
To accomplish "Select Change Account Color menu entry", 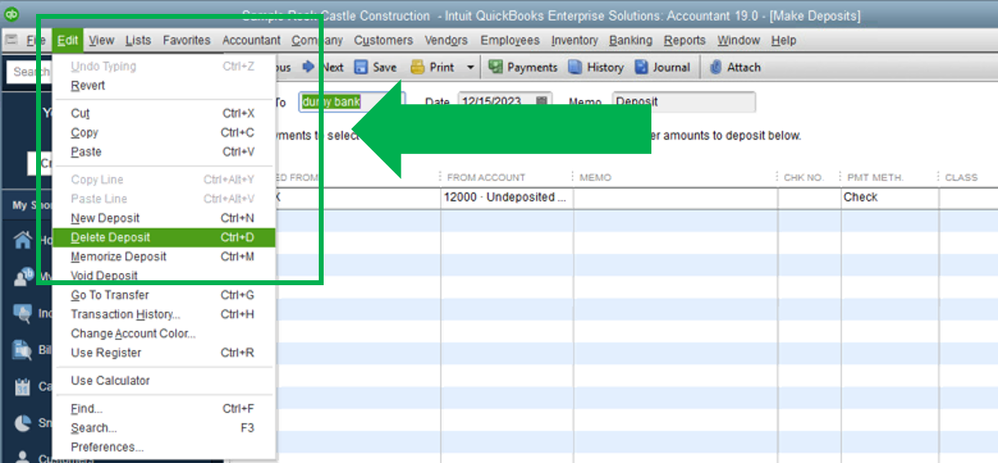I will click(164, 333).
